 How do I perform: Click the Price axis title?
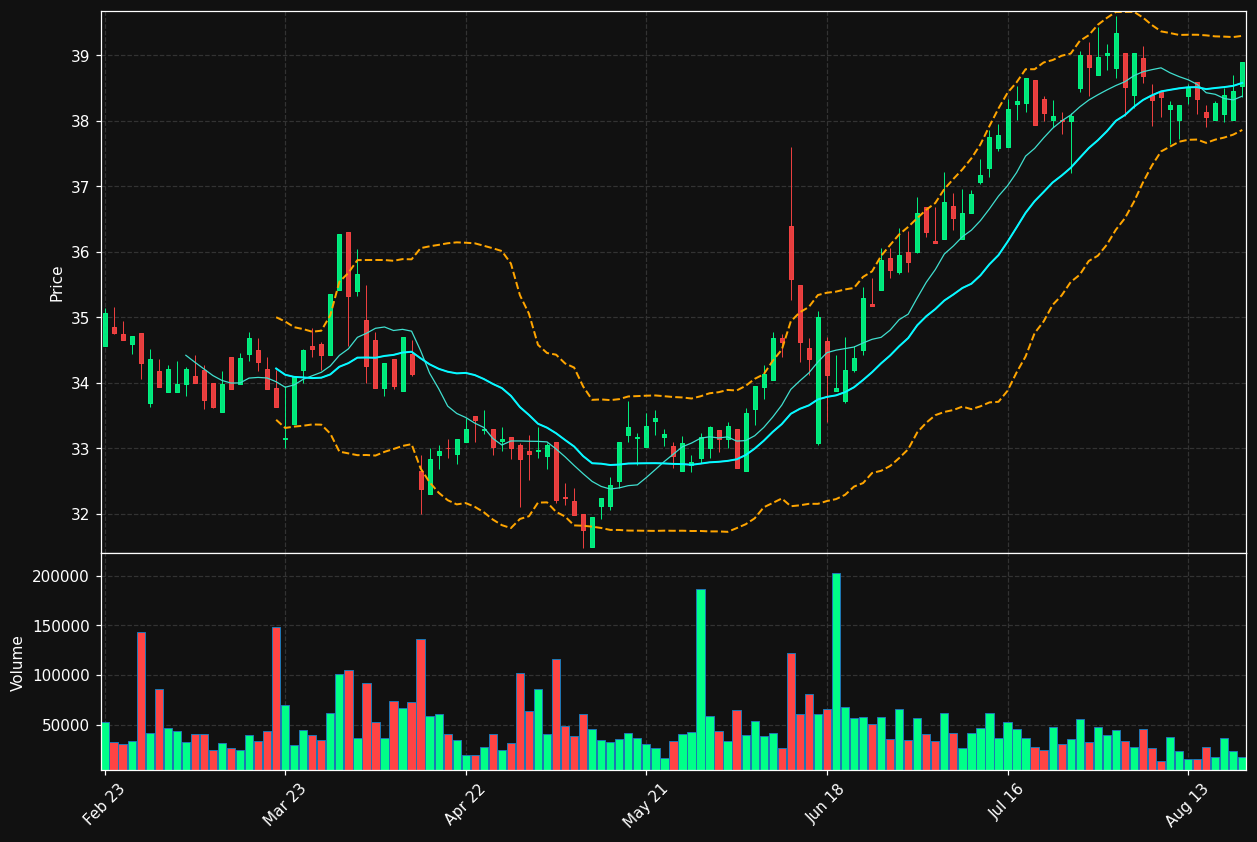pyautogui.click(x=57, y=283)
